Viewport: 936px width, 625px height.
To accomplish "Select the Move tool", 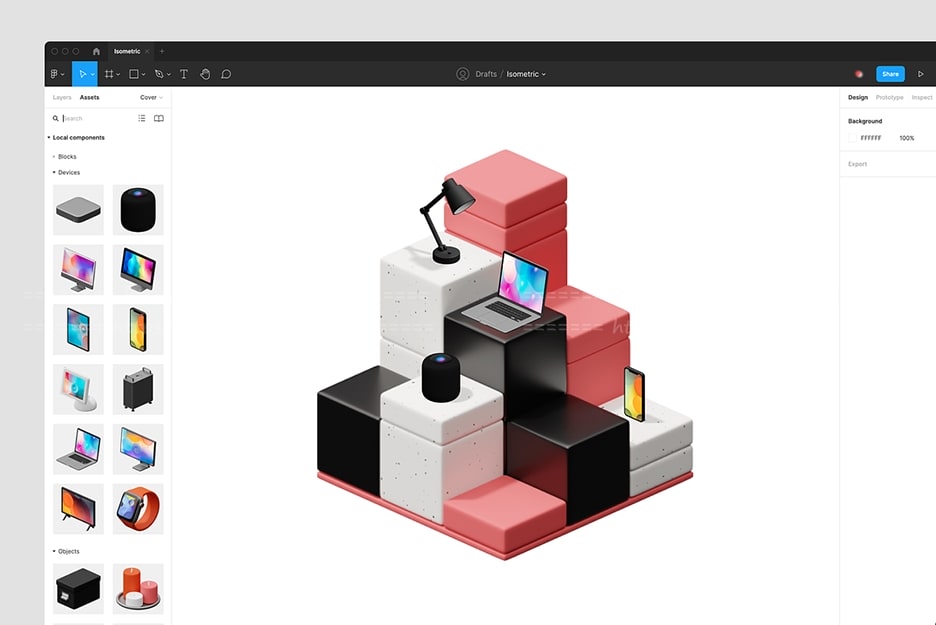I will coord(82,74).
